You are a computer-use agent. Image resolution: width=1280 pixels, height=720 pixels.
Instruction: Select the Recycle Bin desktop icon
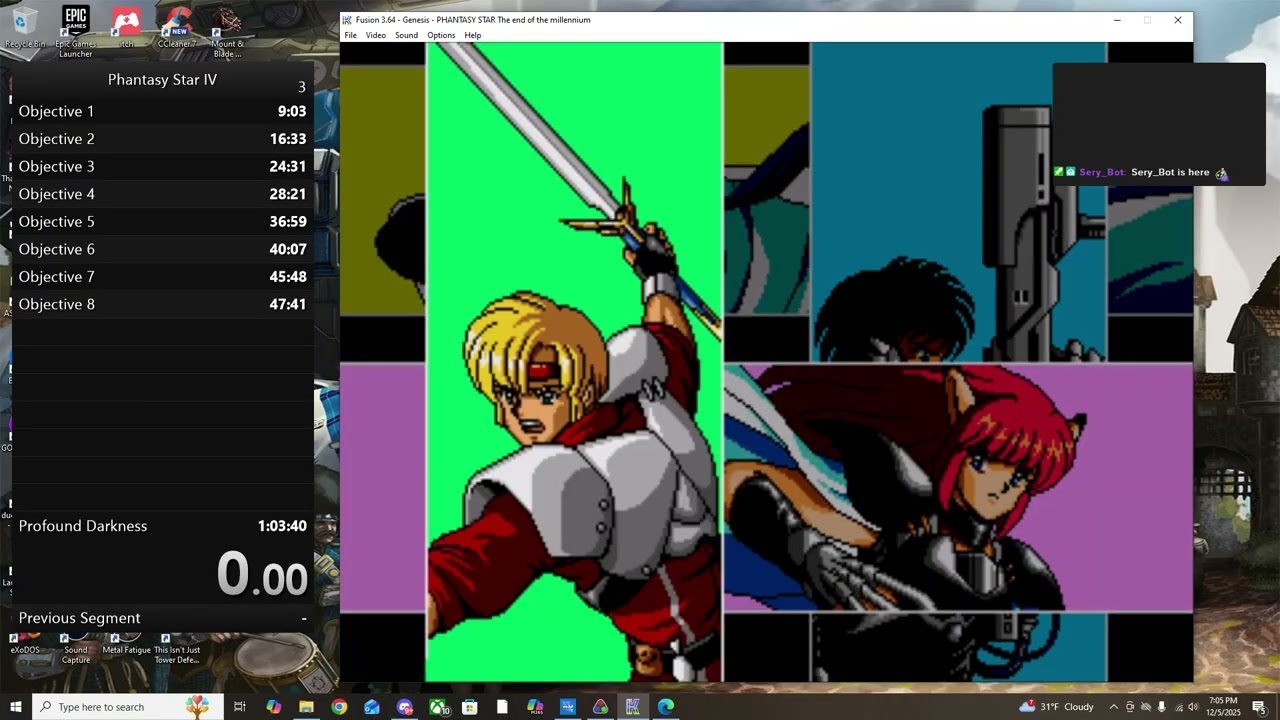(x=24, y=28)
